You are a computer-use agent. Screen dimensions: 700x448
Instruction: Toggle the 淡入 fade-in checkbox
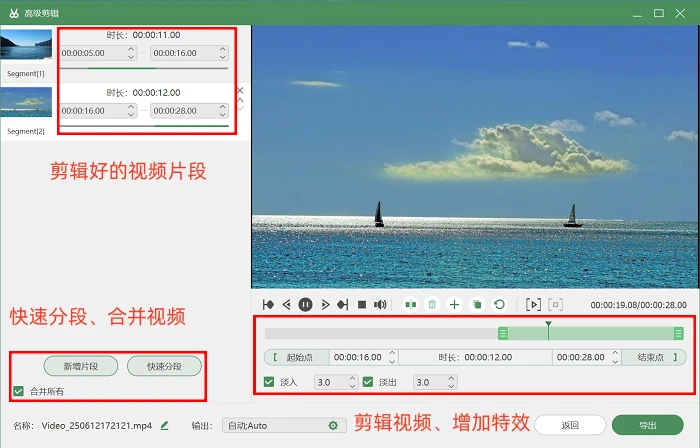coord(269,382)
